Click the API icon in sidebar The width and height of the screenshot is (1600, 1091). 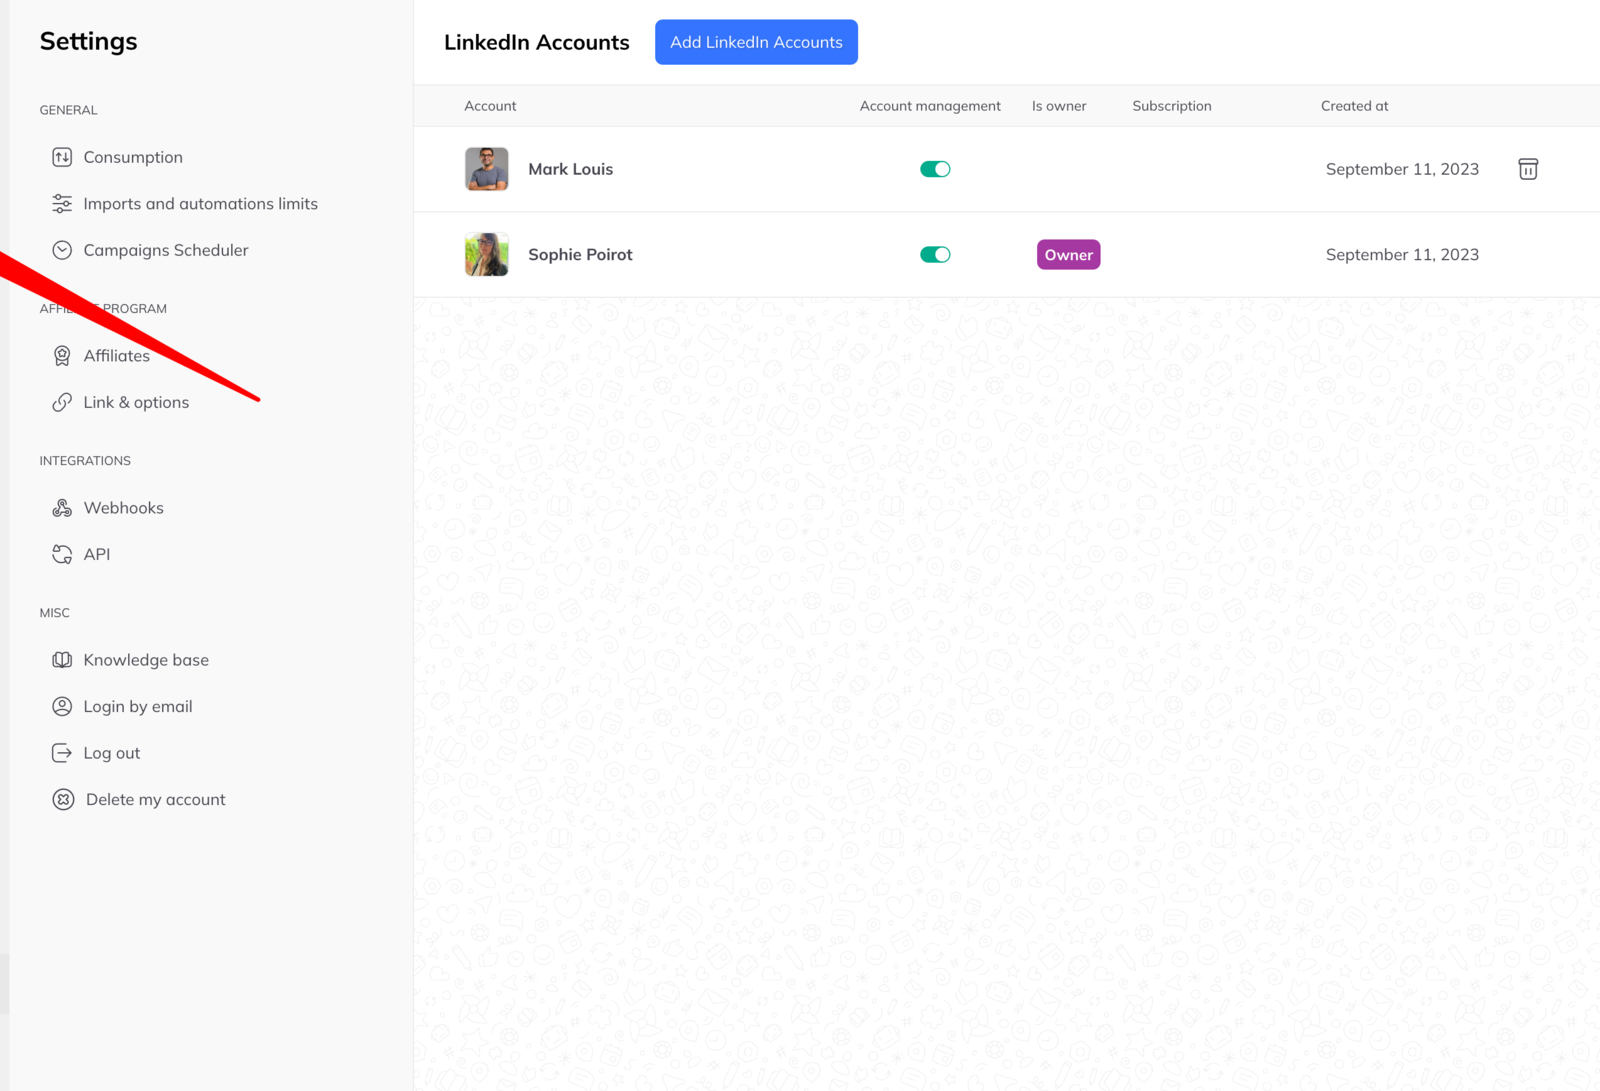pos(62,554)
